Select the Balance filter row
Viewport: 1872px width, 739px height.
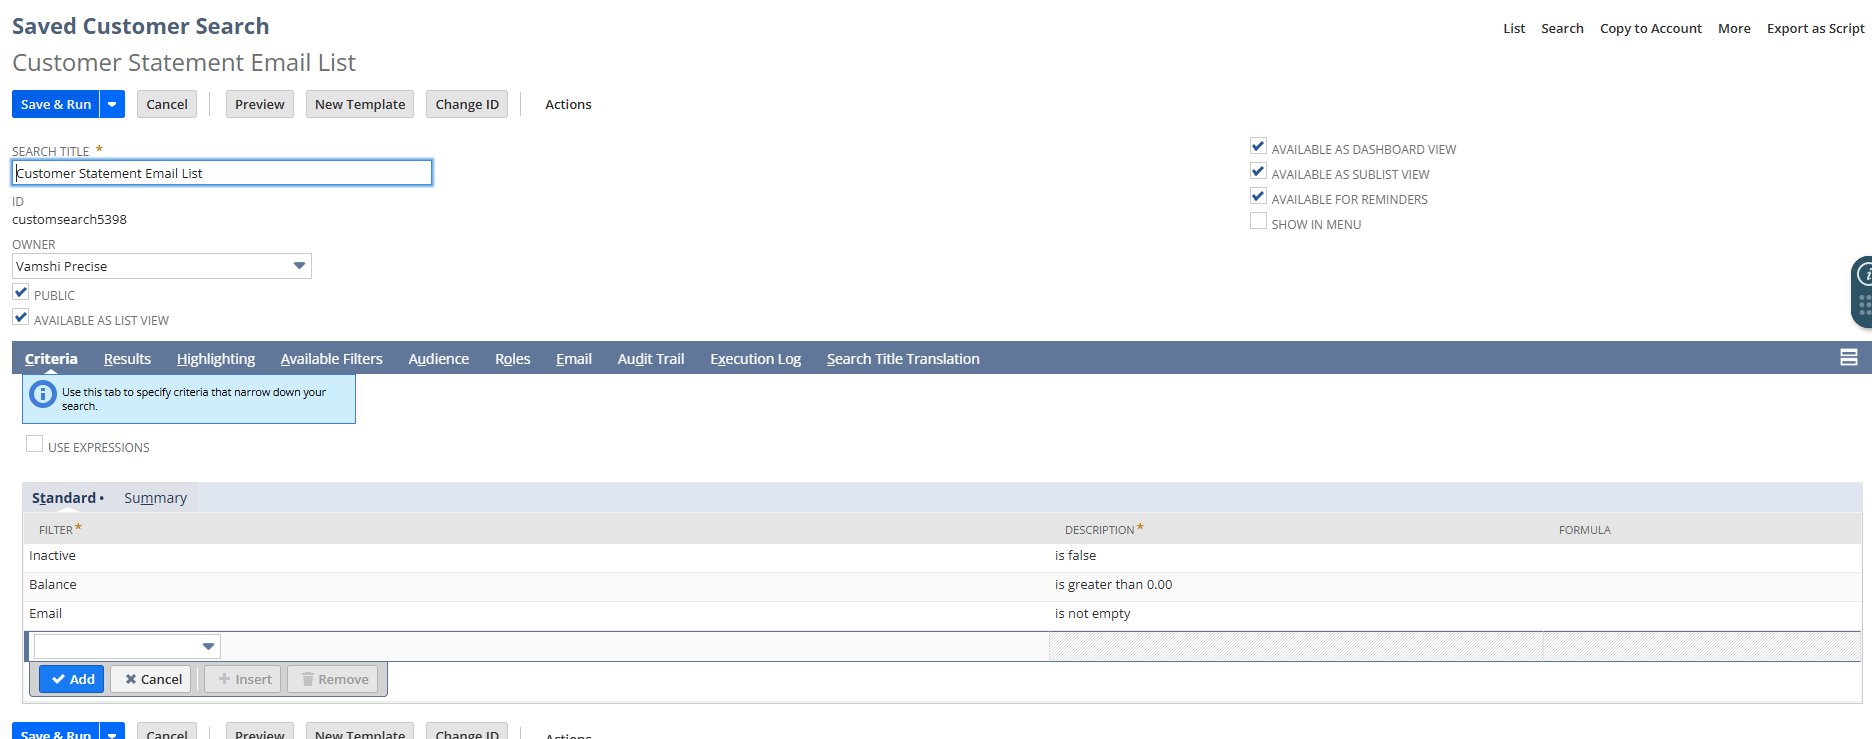point(53,585)
